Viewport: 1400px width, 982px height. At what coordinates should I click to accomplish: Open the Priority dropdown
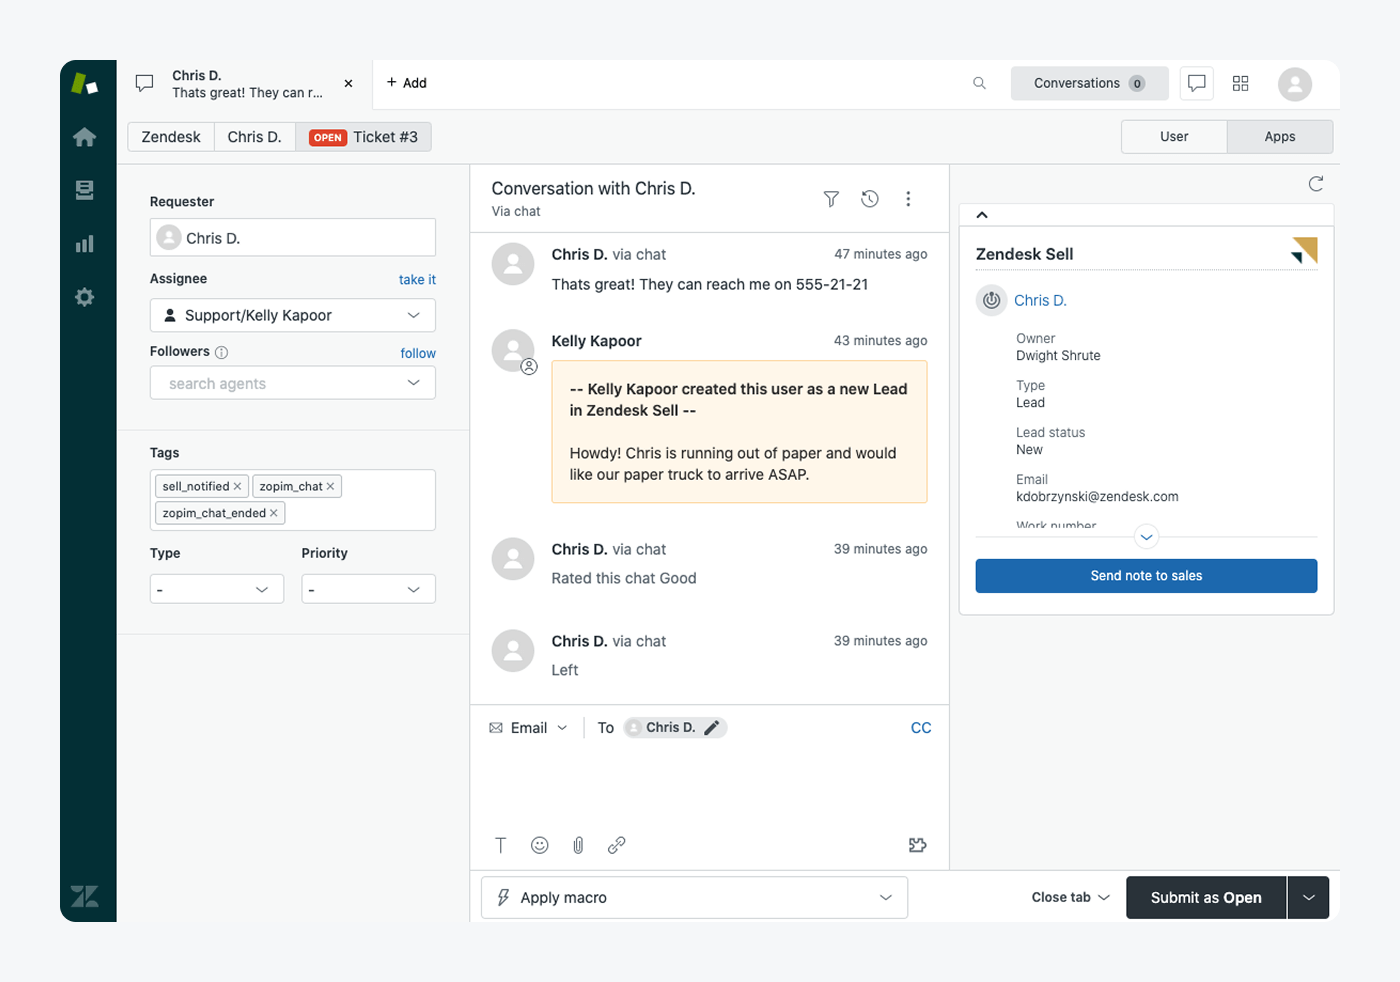pyautogui.click(x=368, y=589)
